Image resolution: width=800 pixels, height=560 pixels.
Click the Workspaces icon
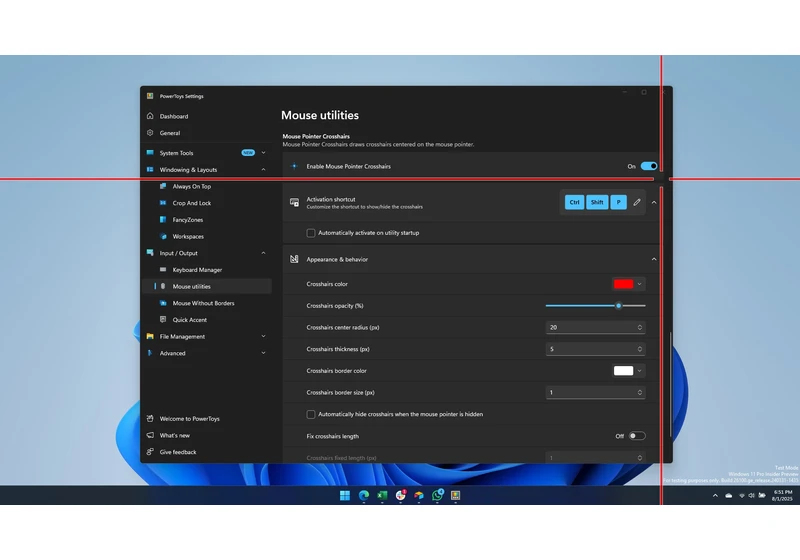(x=163, y=236)
